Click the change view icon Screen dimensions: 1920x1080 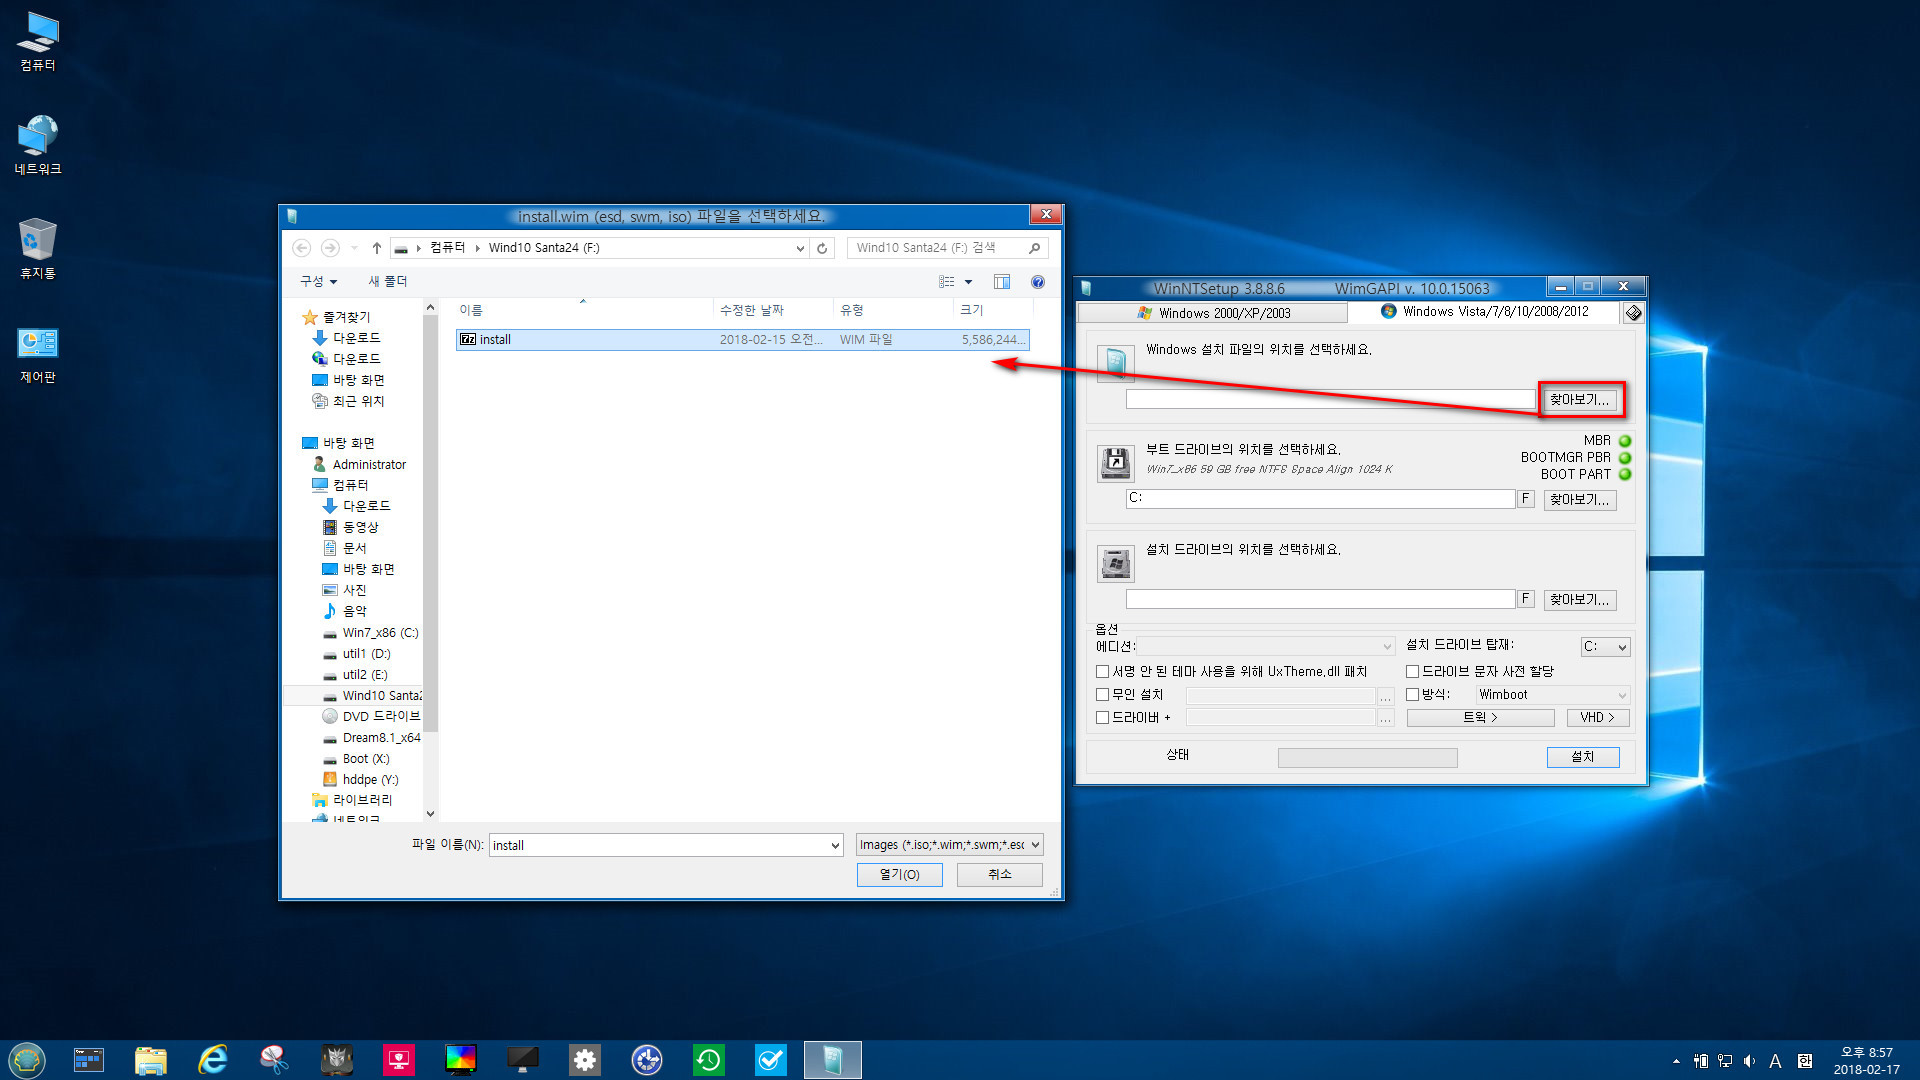coord(946,282)
